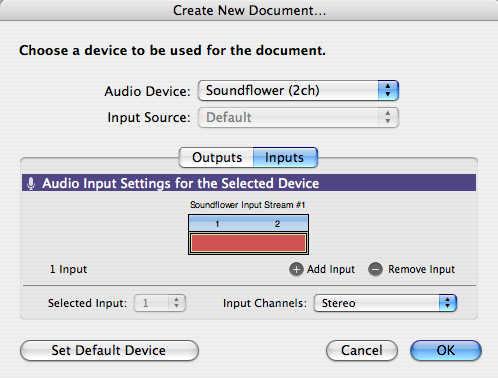Click the Selected Input stepper arrows
This screenshot has height=378, width=498.
pos(176,303)
